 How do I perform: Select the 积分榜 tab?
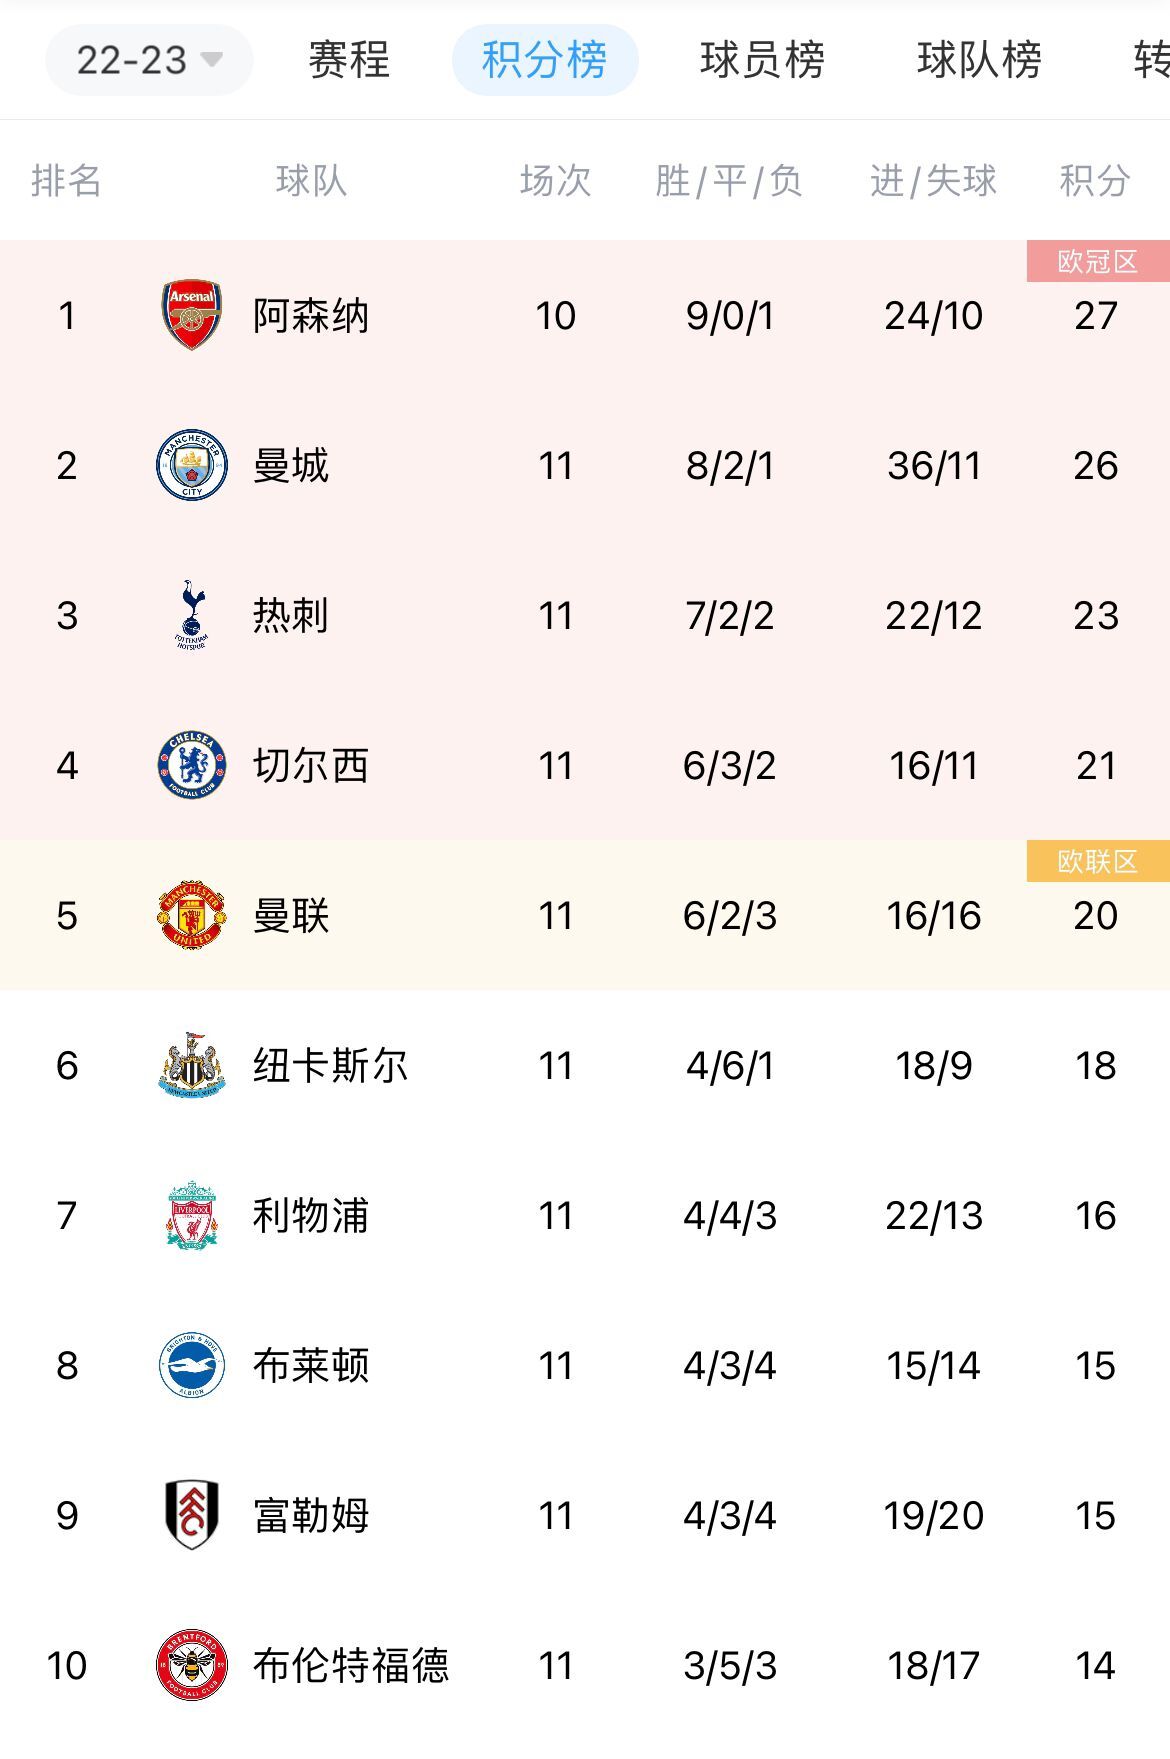(544, 60)
